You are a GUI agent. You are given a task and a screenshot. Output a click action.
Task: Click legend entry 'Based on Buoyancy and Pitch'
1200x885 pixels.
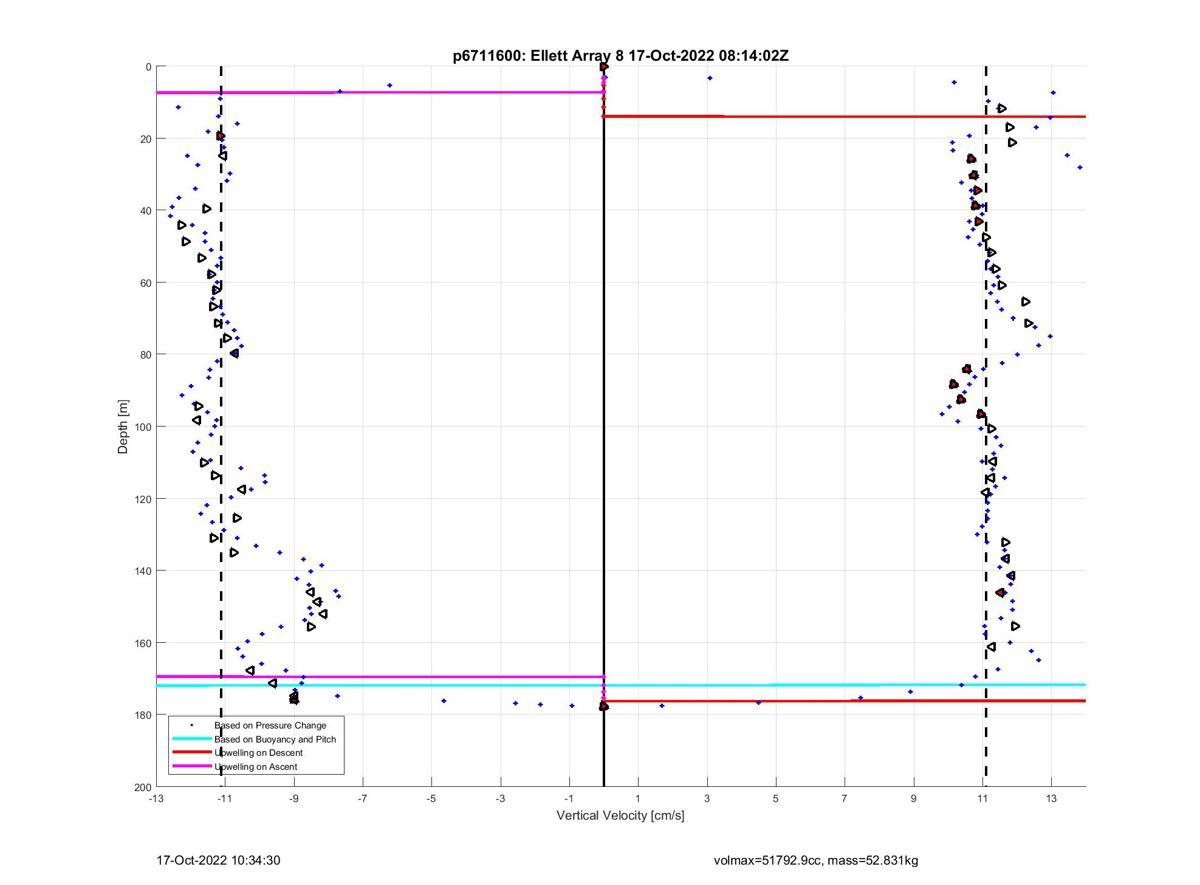tap(275, 739)
